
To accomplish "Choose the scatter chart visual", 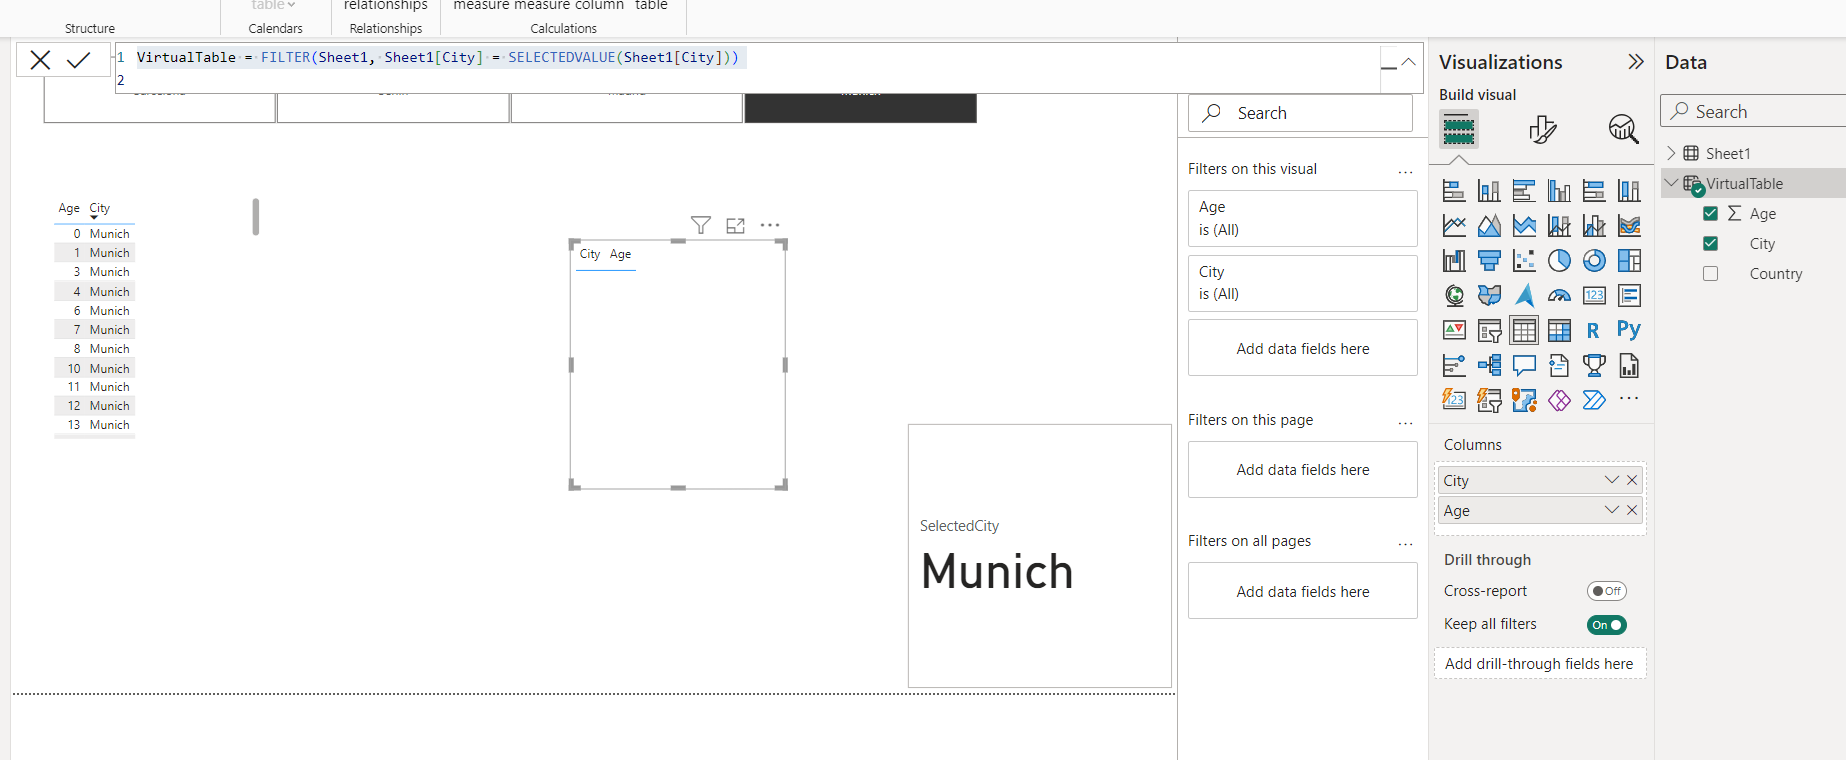I will click(1524, 261).
